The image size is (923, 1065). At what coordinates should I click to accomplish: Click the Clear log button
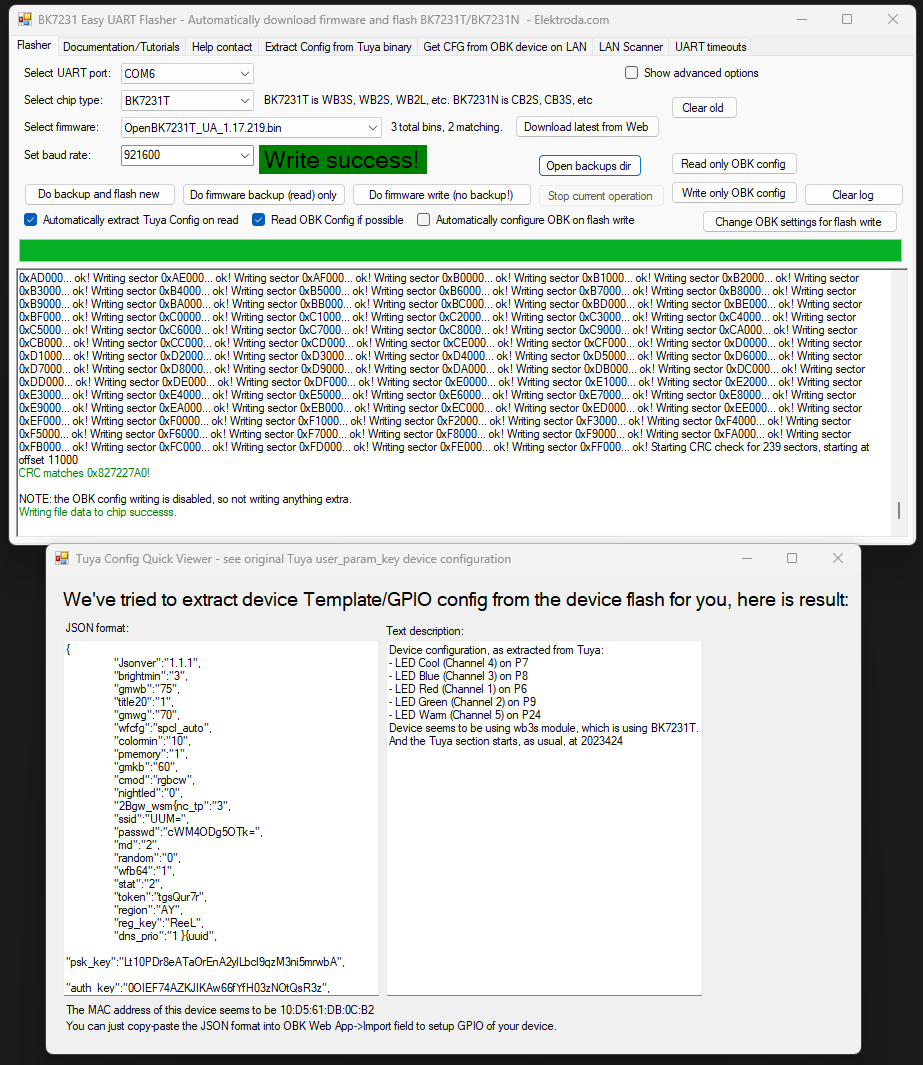pyautogui.click(x=853, y=195)
